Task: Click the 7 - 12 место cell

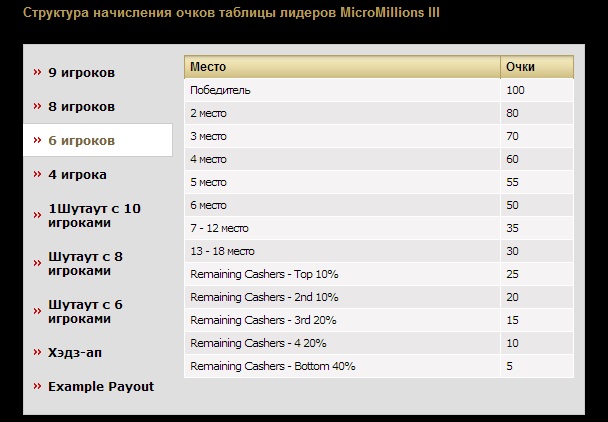Action: 342,228
